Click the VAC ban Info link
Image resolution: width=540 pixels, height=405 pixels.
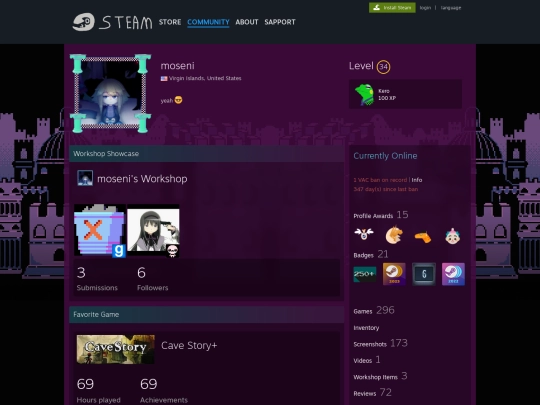417,180
